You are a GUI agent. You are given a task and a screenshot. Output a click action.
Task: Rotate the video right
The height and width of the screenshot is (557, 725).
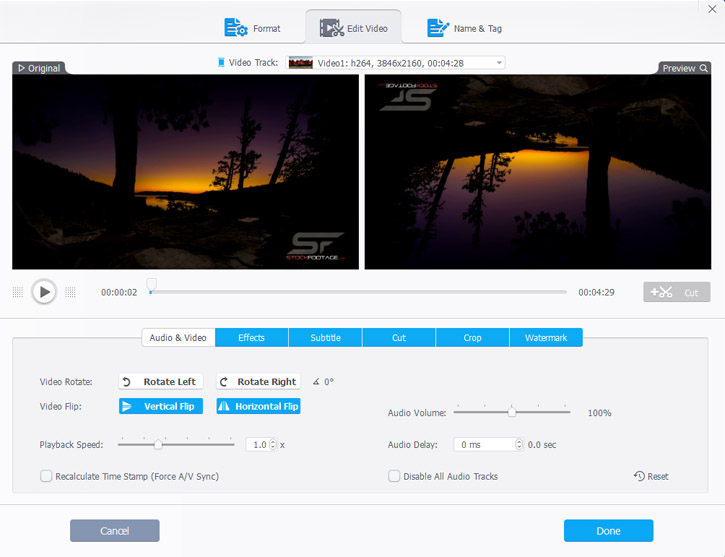point(258,381)
